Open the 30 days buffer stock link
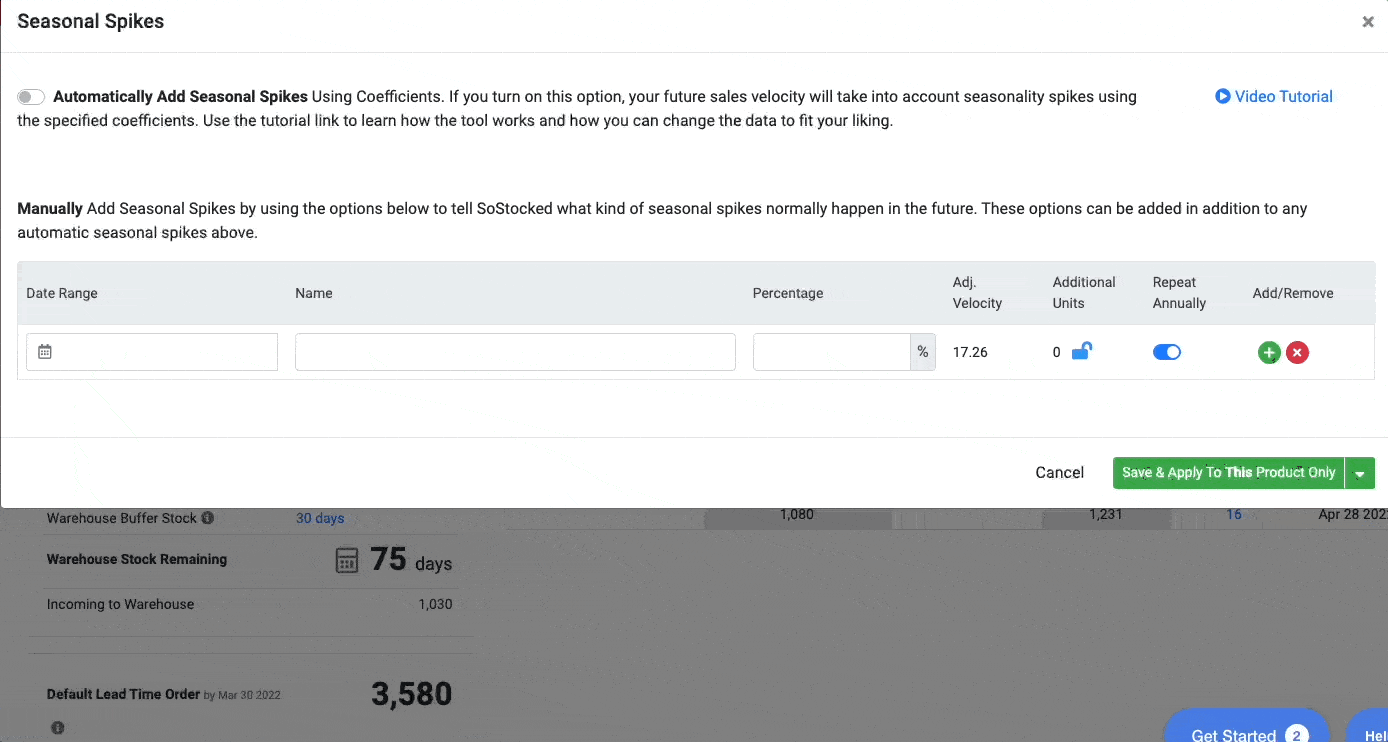The height and width of the screenshot is (742, 1388). click(x=320, y=518)
